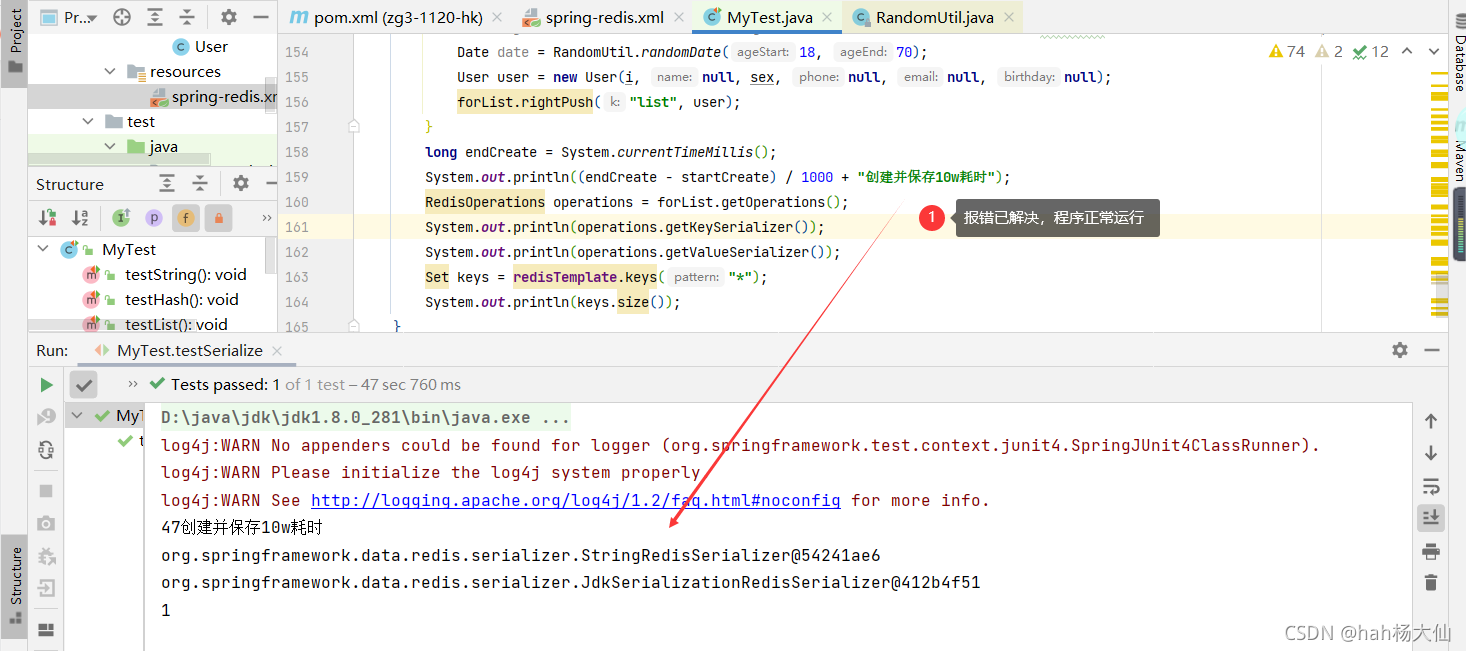This screenshot has height=651, width=1466.
Task: Open the log4j faq noconfig link
Action: (576, 500)
